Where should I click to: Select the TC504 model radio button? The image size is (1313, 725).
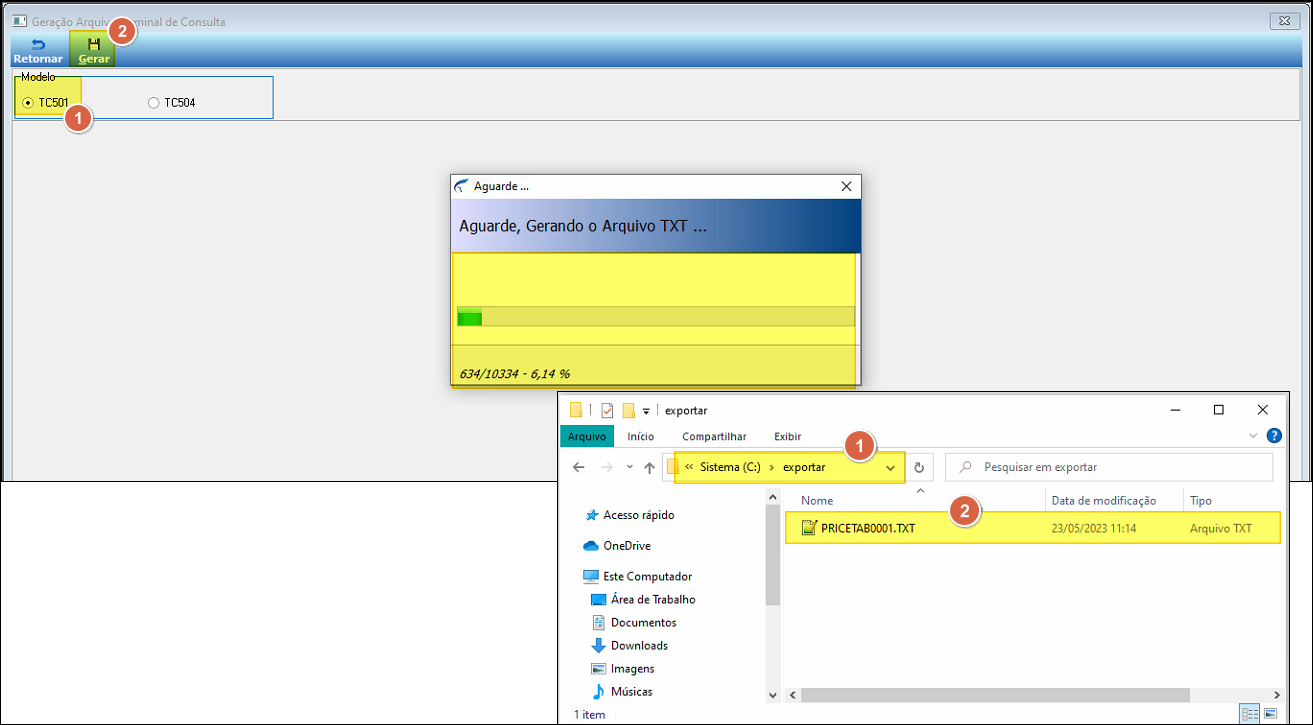(x=153, y=102)
